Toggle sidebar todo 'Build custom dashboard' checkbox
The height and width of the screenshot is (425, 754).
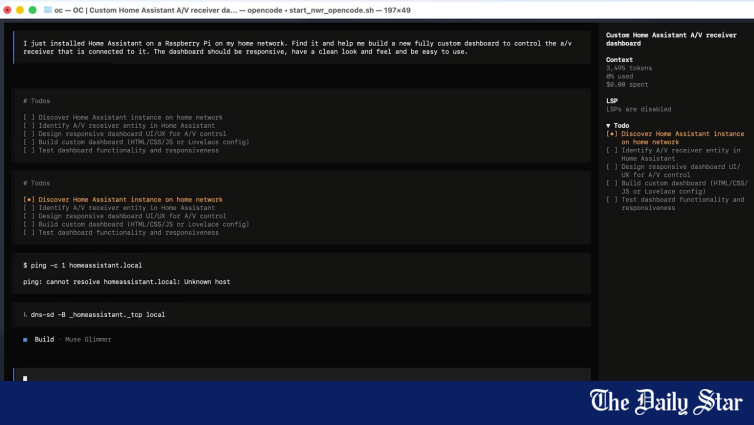click(612, 183)
